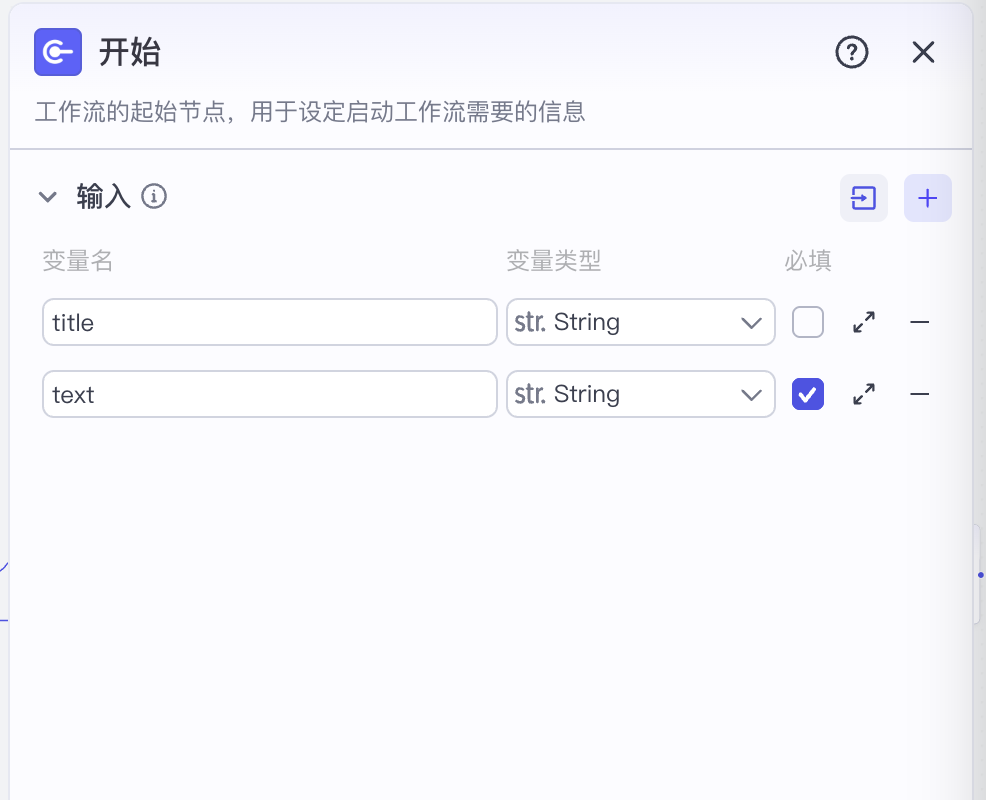Click the 开始 title text
986x800 pixels.
point(130,52)
